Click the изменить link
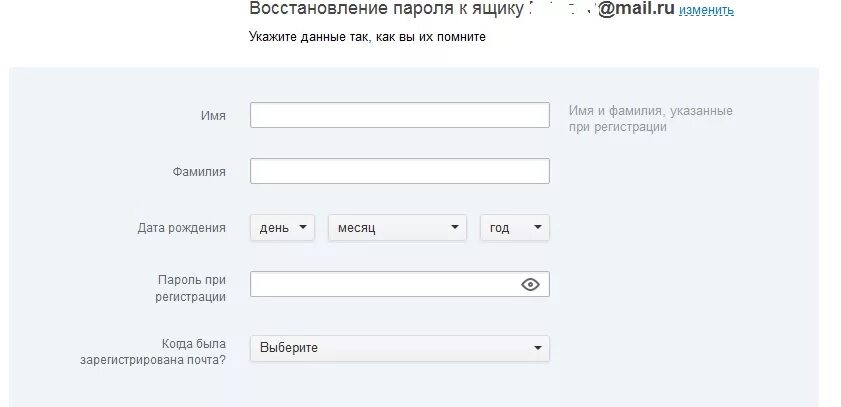The image size is (841, 407). tap(706, 10)
